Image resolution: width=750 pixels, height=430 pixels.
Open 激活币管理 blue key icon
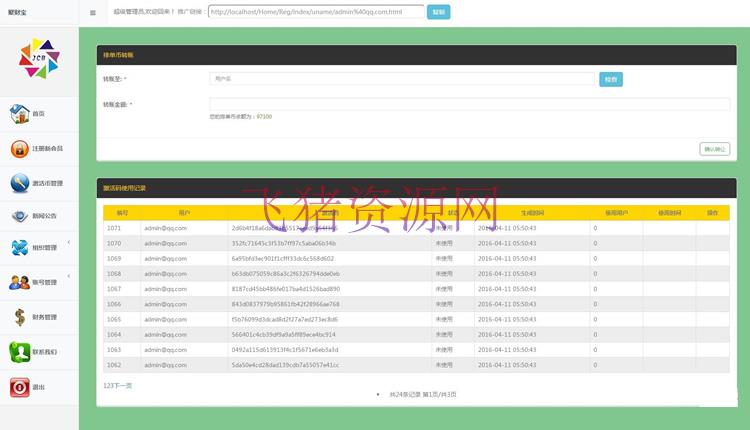[x=19, y=183]
